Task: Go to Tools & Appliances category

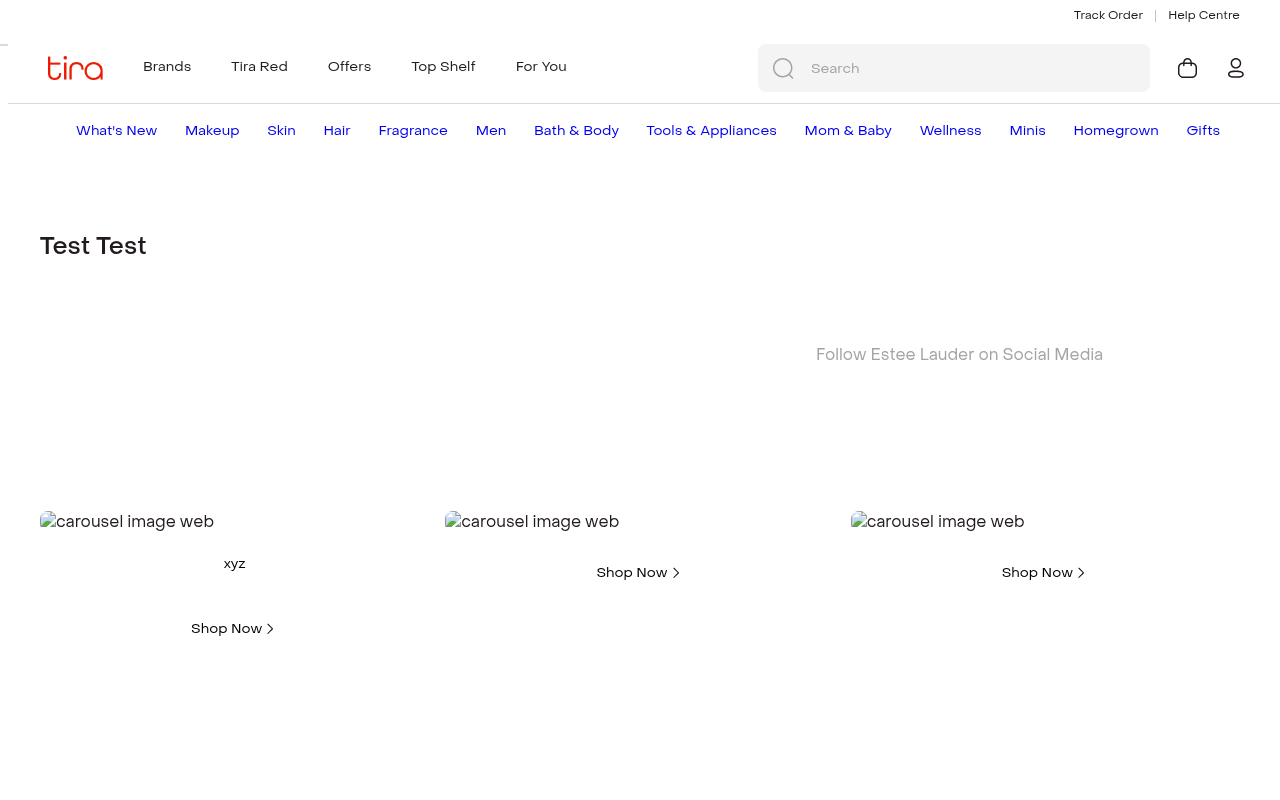Action: tap(711, 131)
